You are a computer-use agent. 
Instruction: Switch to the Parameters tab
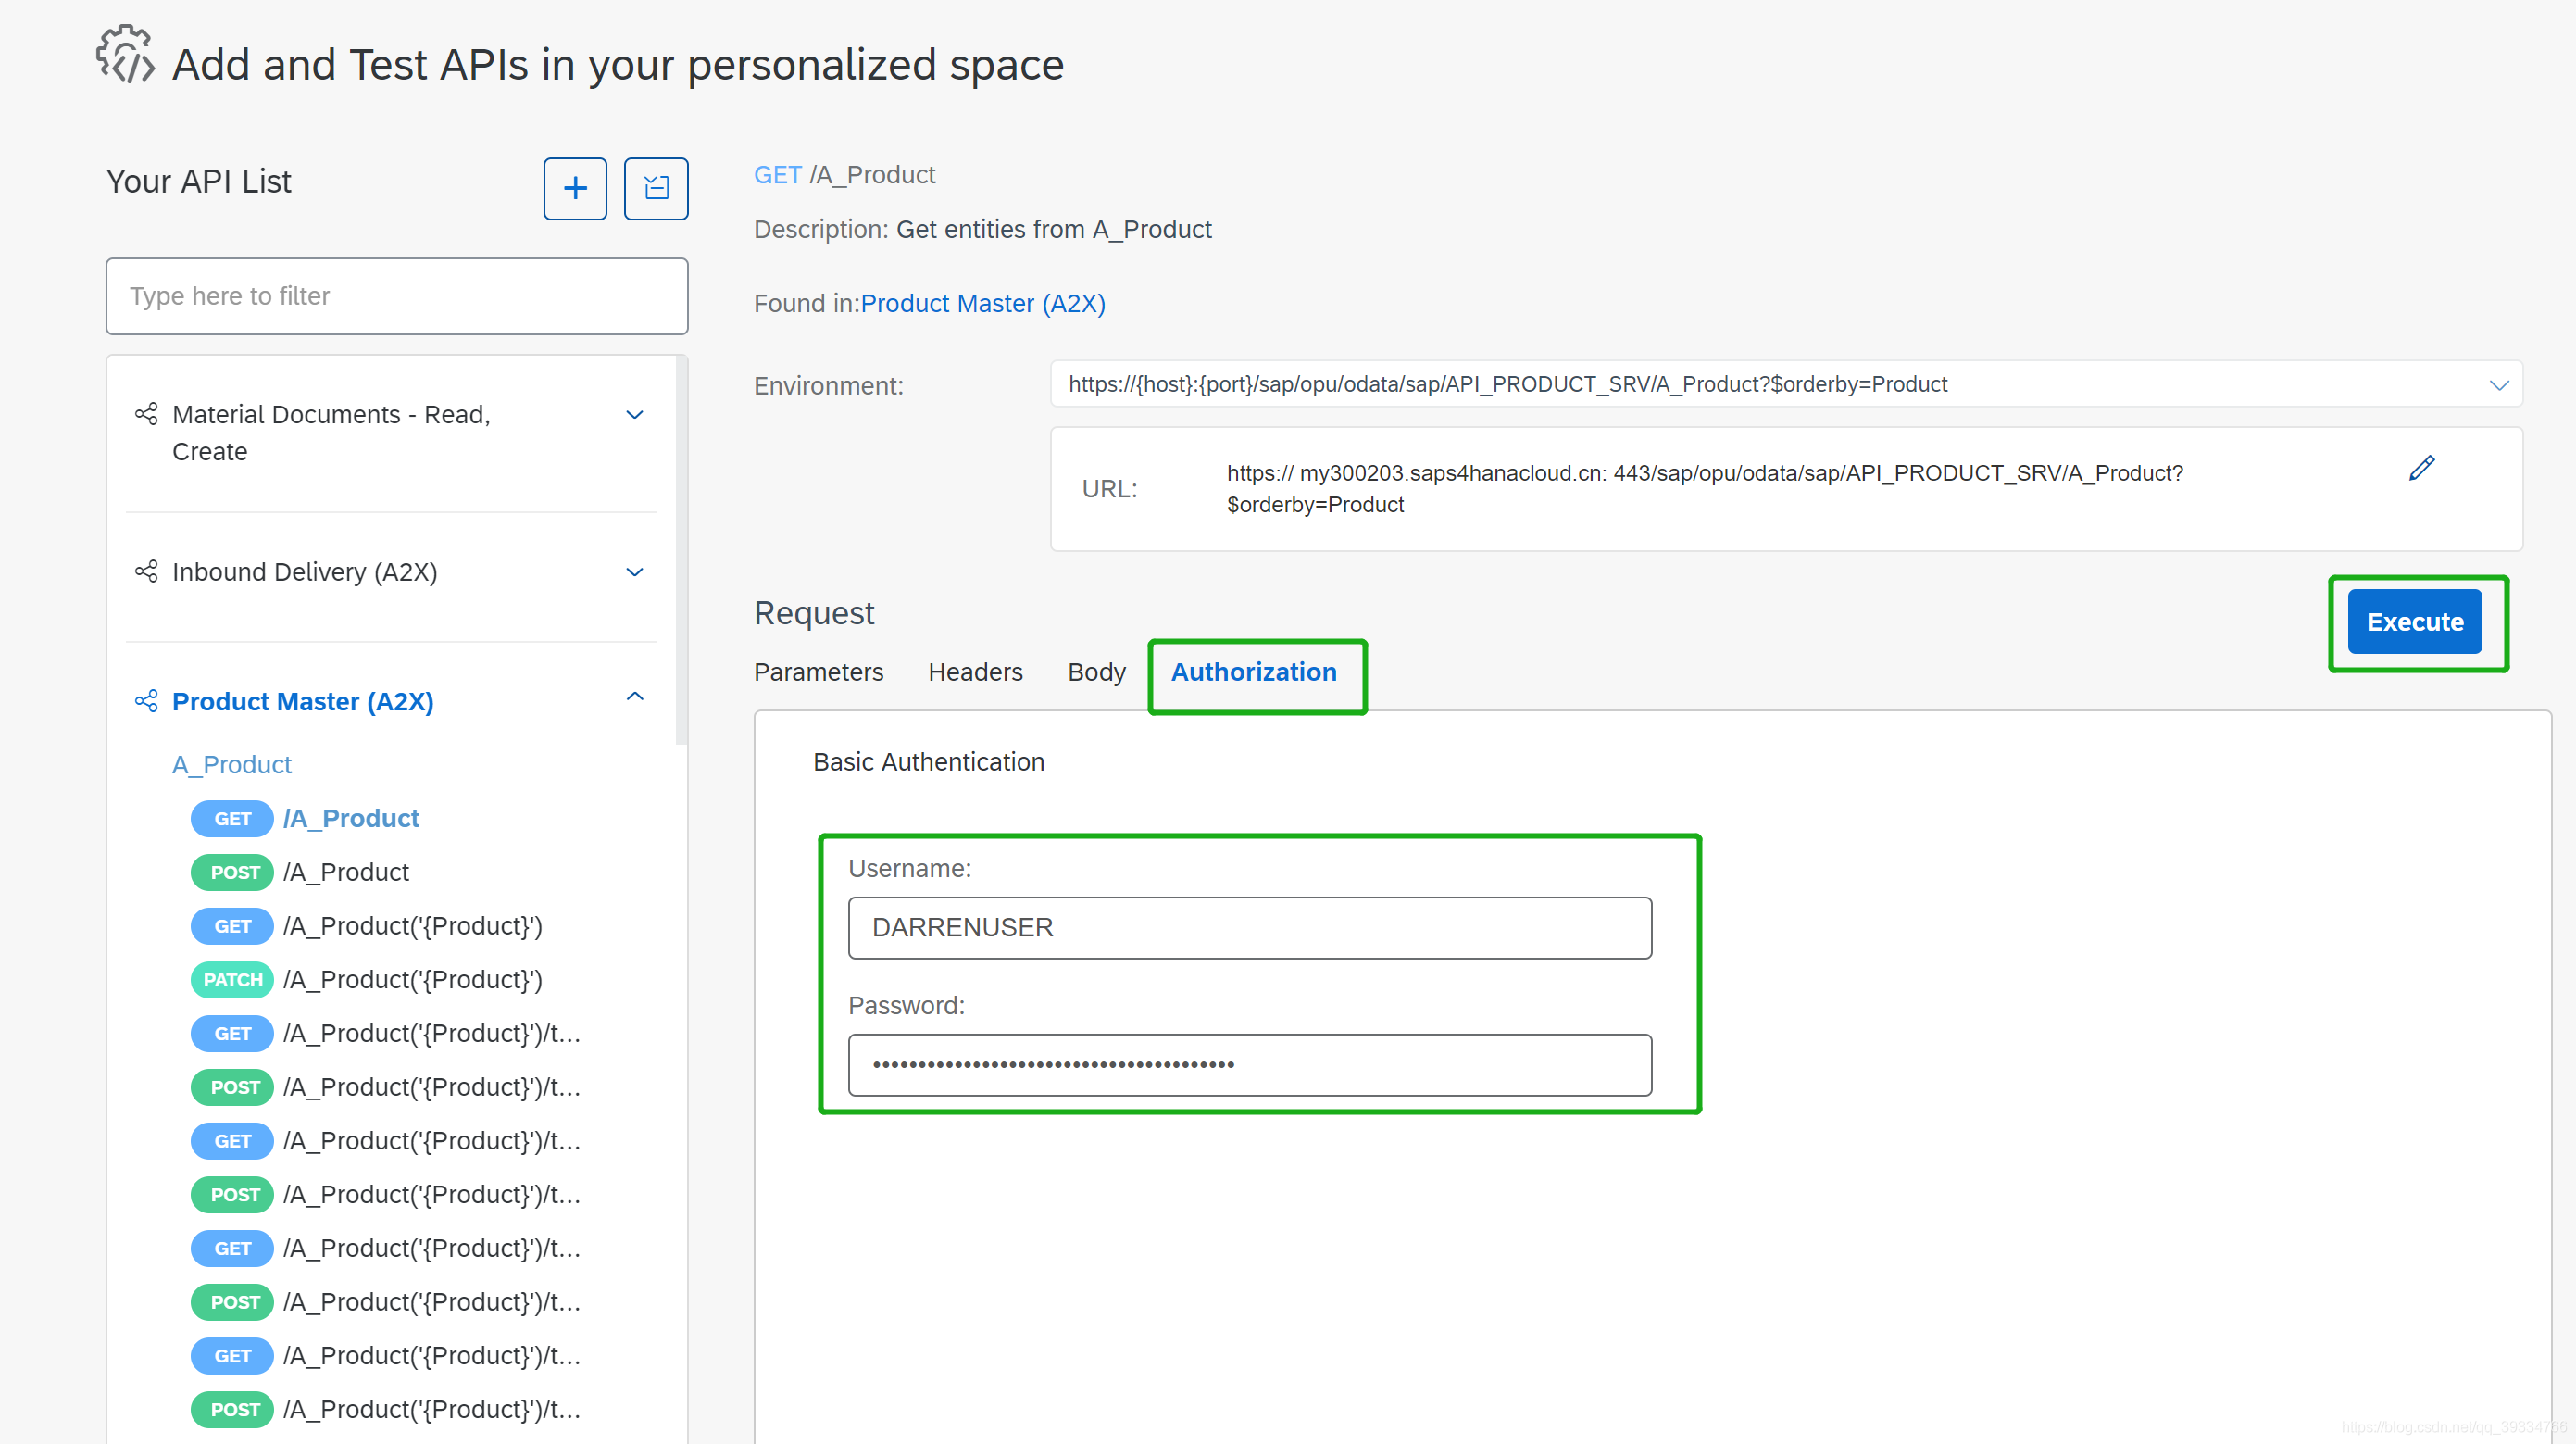pyautogui.click(x=818, y=672)
